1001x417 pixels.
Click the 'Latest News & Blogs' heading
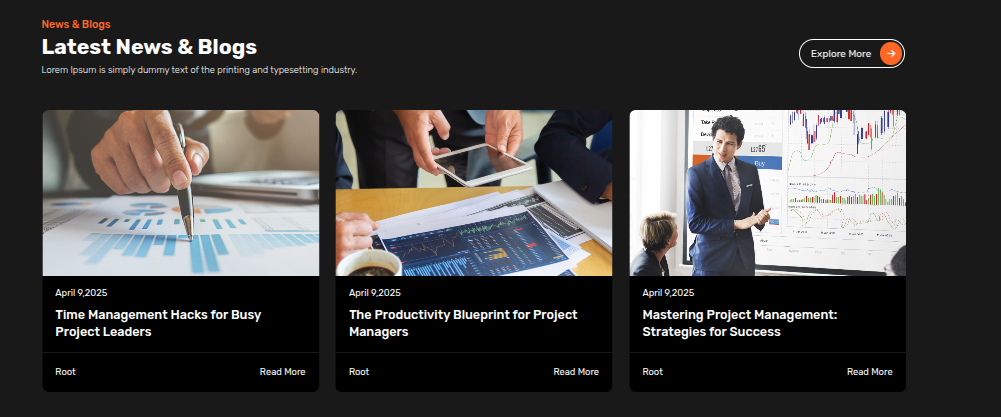click(x=149, y=47)
